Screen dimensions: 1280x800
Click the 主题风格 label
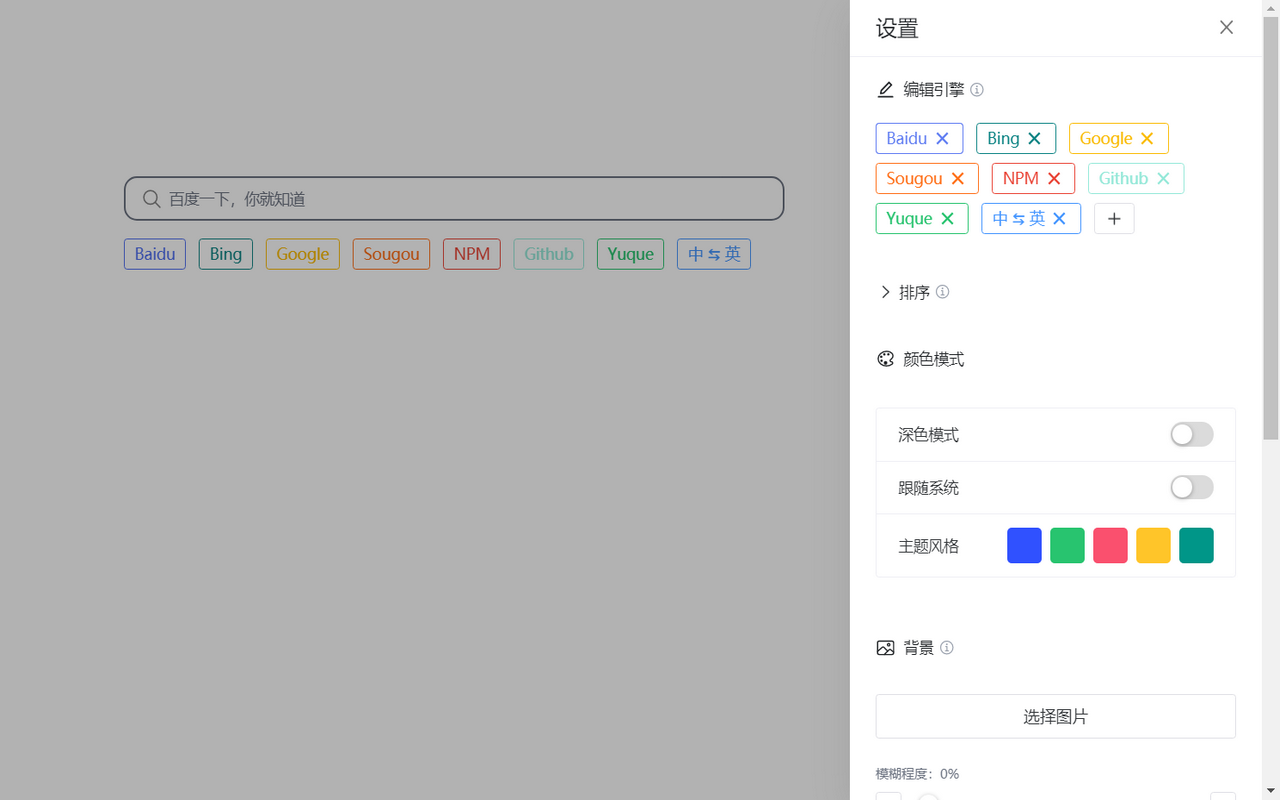pos(928,546)
